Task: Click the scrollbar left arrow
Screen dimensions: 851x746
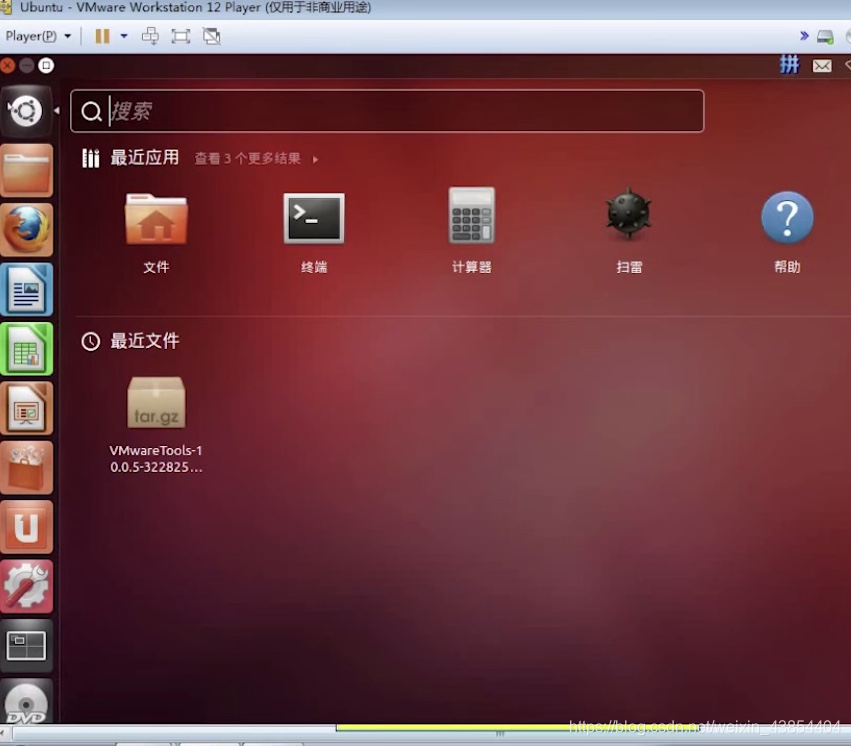Action: [x=3, y=734]
